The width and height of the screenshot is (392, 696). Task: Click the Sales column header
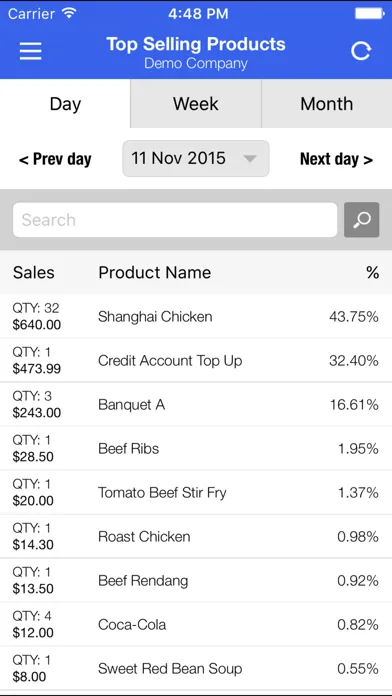(34, 272)
